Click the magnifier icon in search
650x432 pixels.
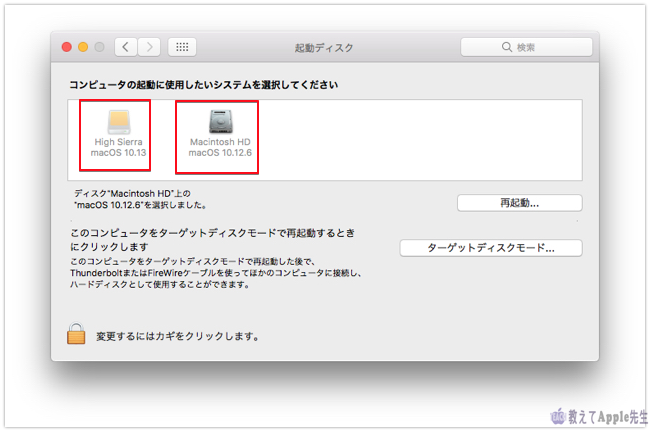coord(507,47)
